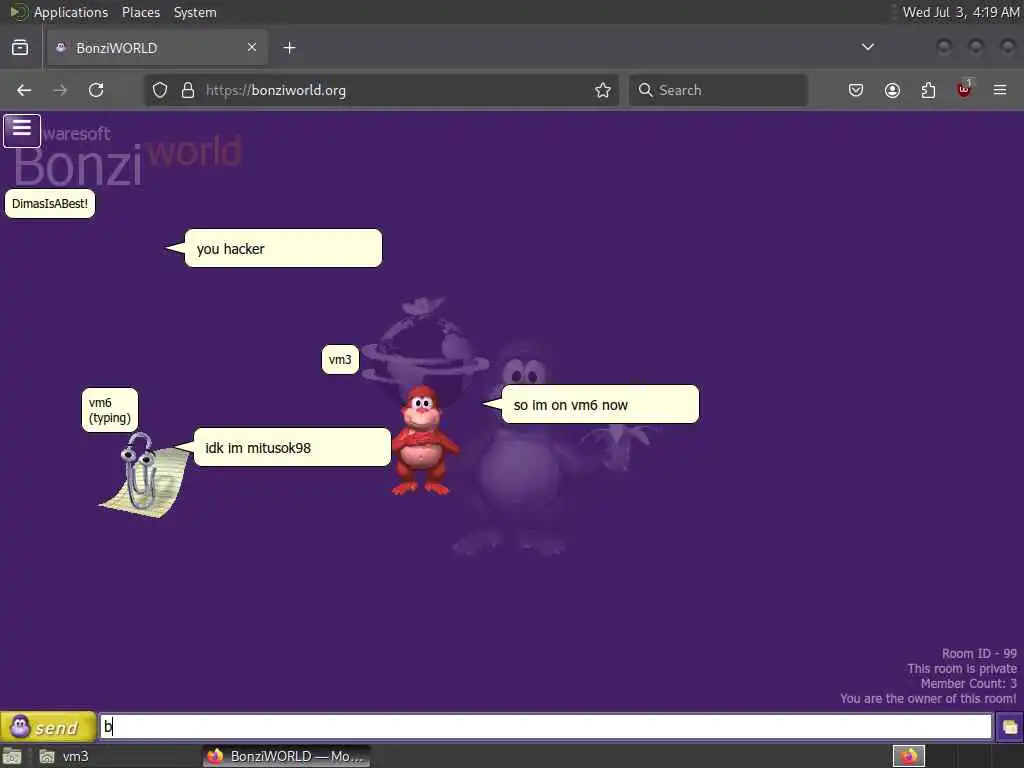
Task: Open the Firefox View icon
Action: [x=20, y=48]
